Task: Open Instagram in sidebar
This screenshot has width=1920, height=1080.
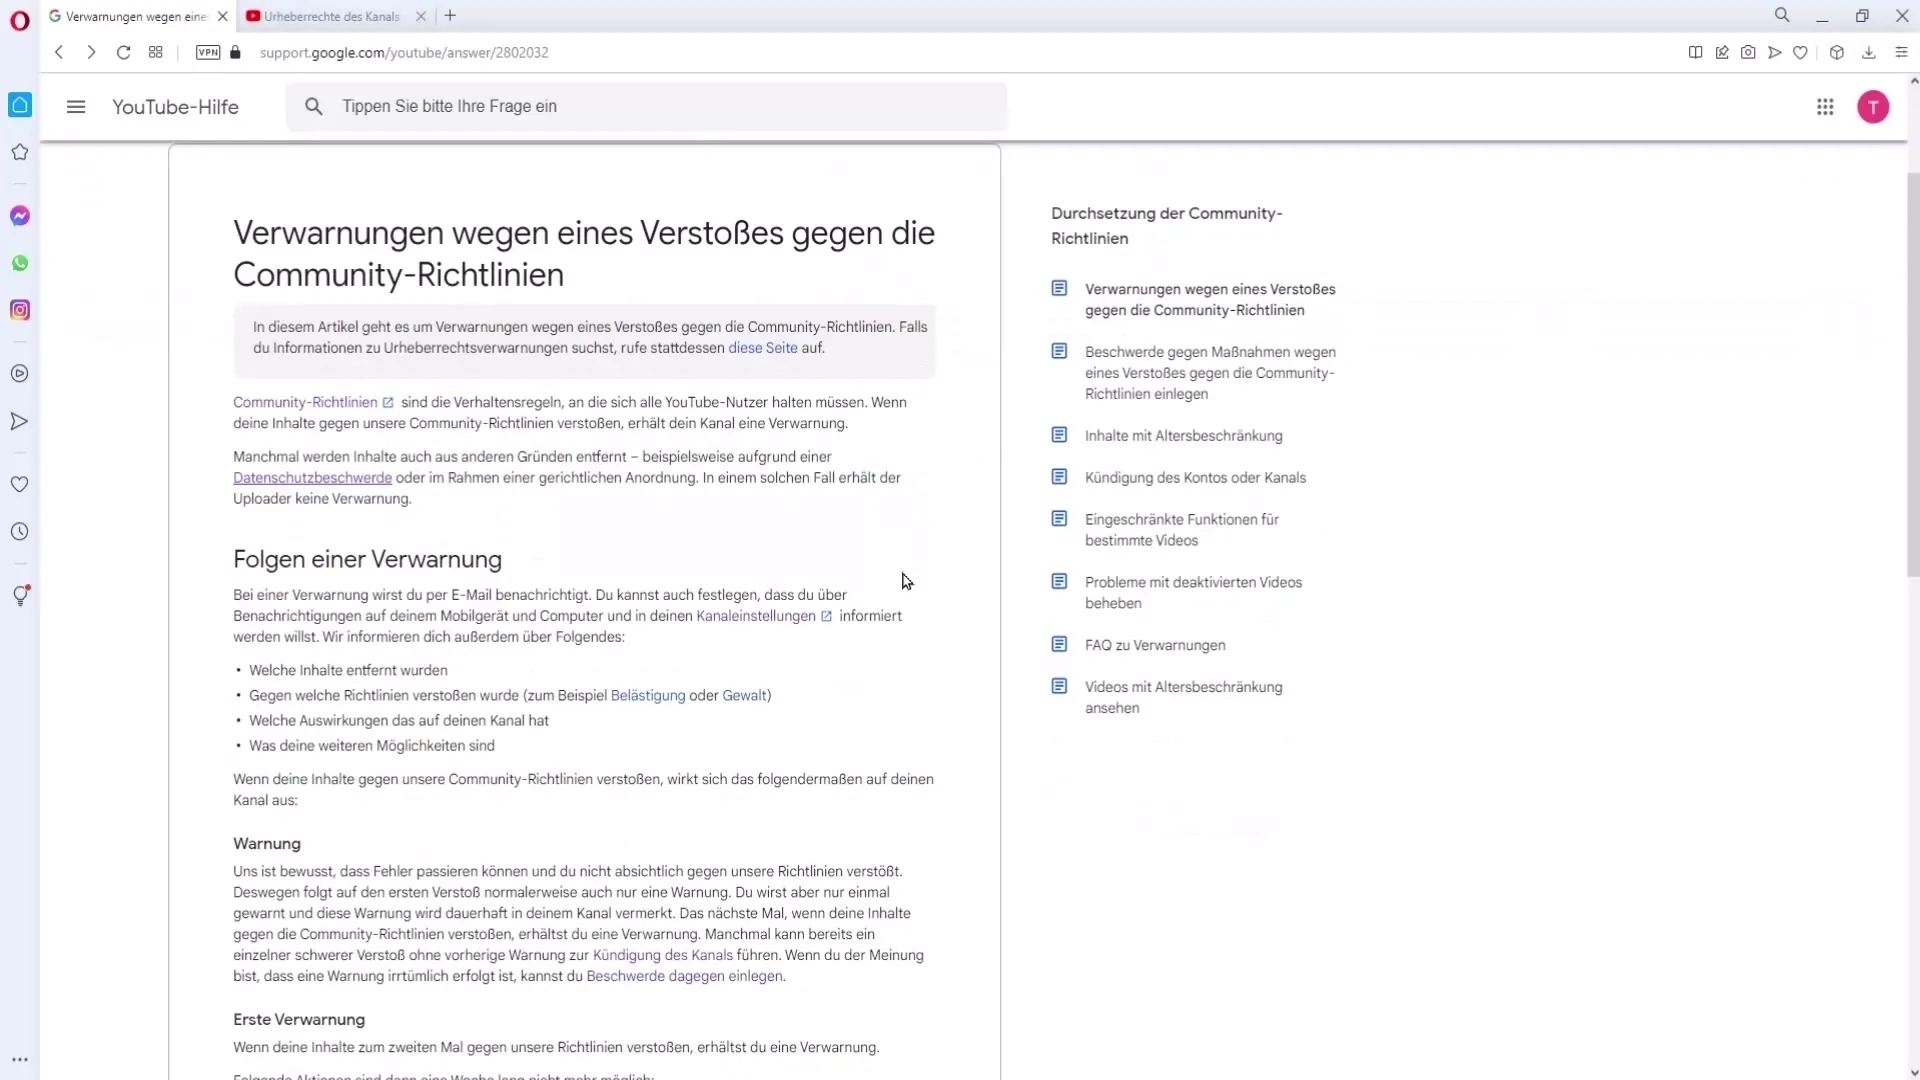Action: 20,310
